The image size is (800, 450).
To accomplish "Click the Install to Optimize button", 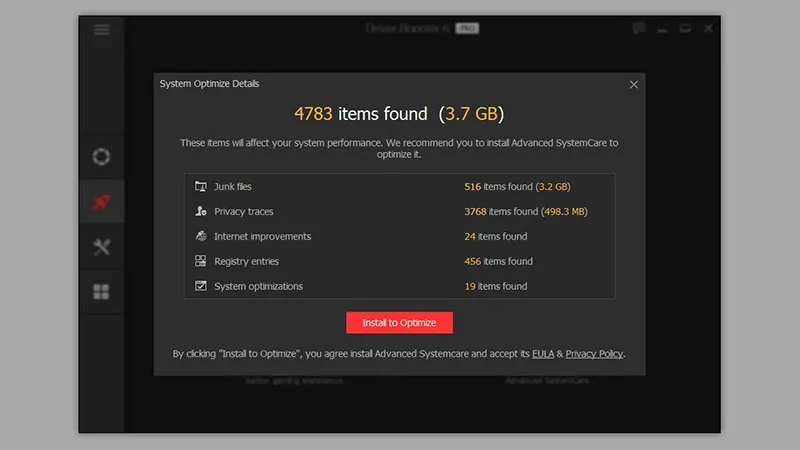I will 399,323.
